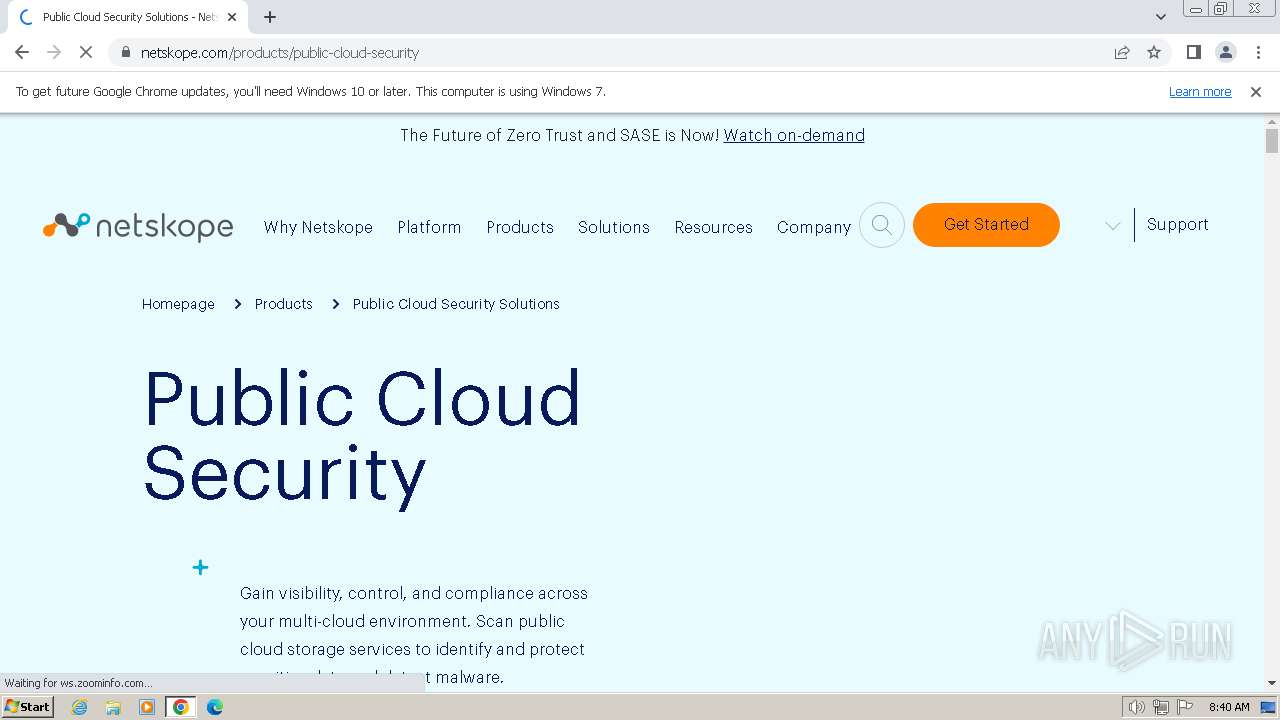The image size is (1280, 720).
Task: Open Internet Explorer from taskbar
Action: [80, 707]
